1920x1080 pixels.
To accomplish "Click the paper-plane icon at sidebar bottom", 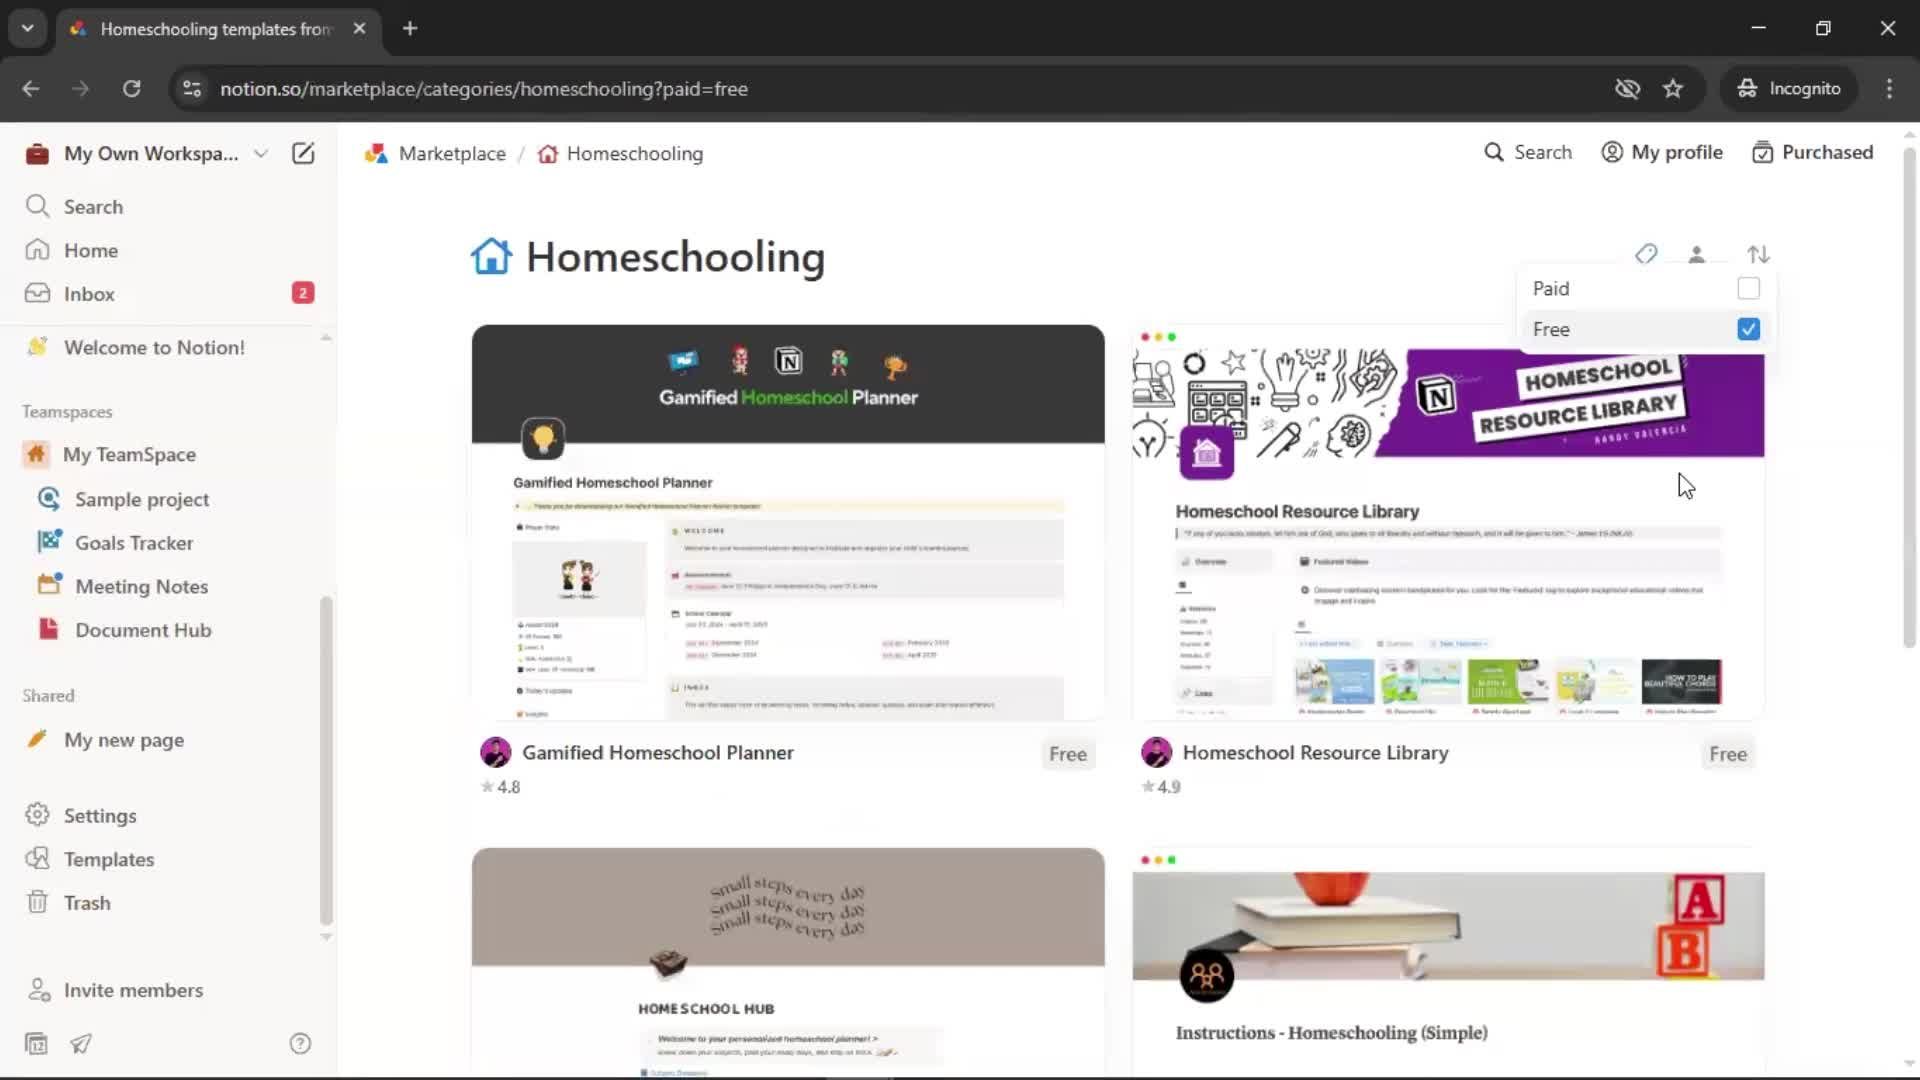I will point(81,1044).
